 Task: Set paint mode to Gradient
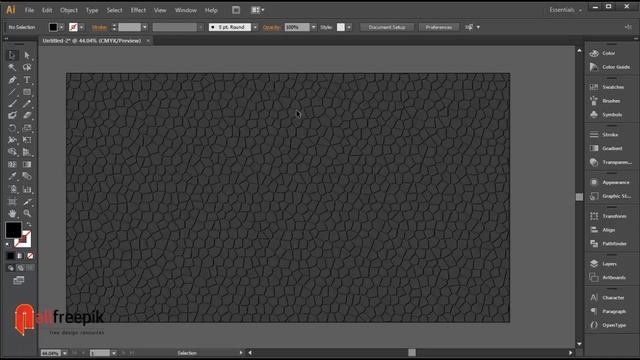tap(20, 256)
